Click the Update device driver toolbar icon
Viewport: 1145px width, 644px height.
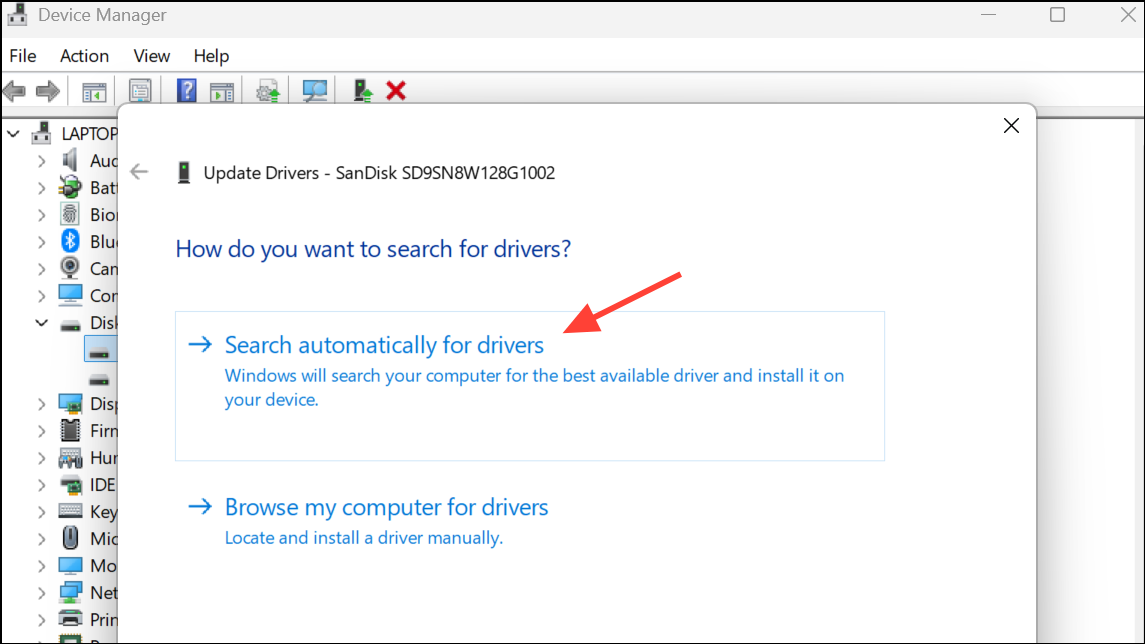(268, 91)
